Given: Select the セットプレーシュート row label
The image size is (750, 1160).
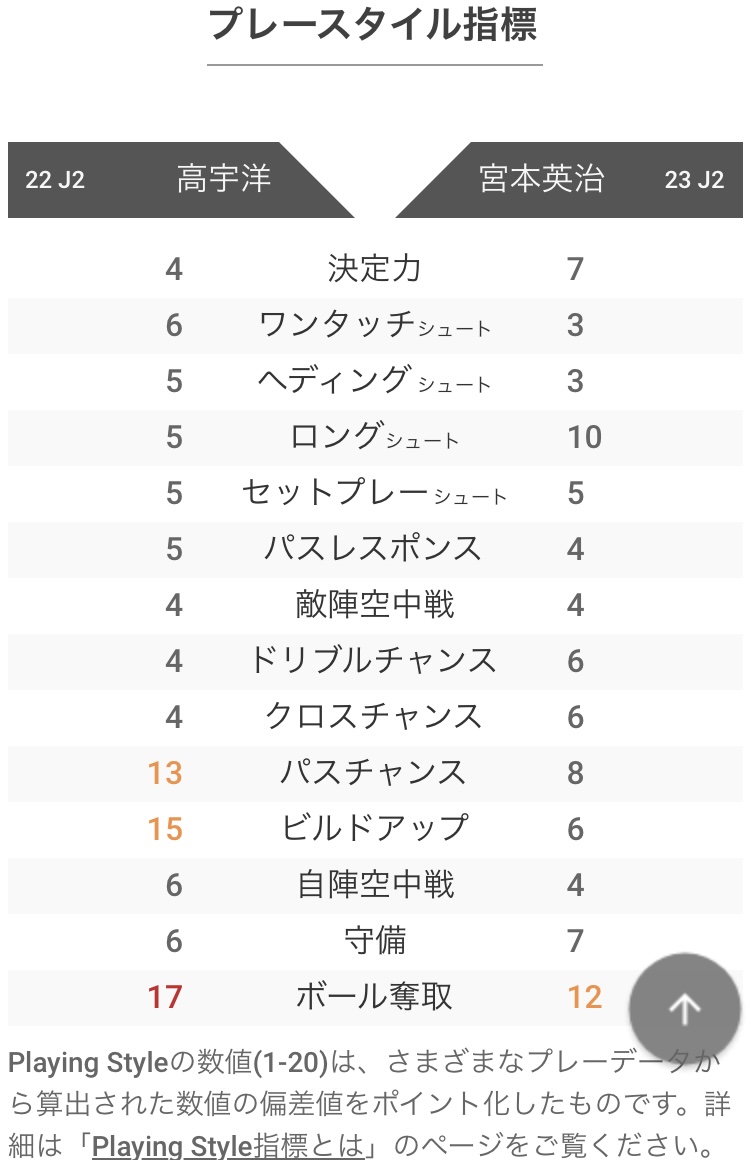Looking at the screenshot, I should click(x=375, y=493).
